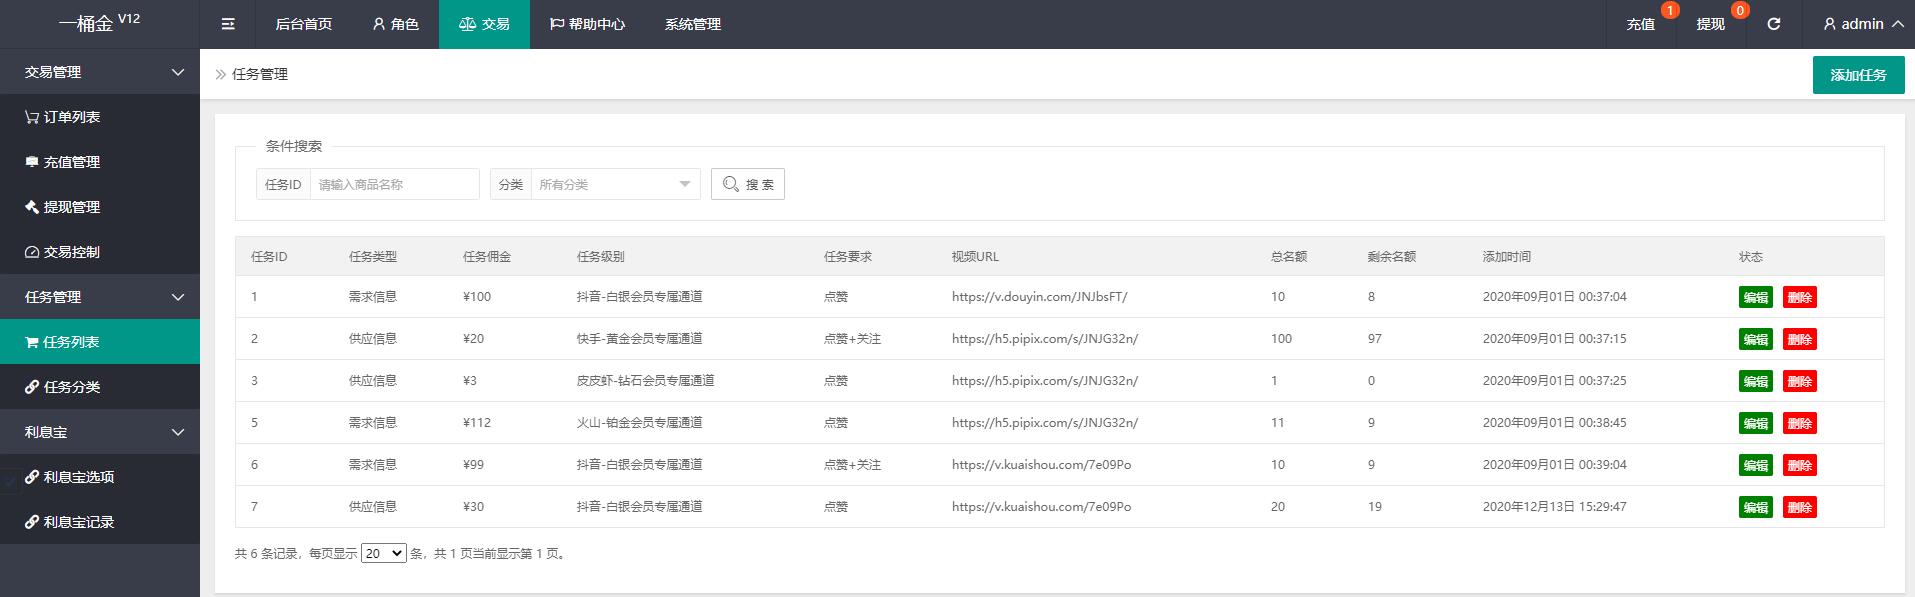This screenshot has height=597, width=1915.
Task: Open 利息宝记录 in the sidebar
Action: [x=100, y=522]
